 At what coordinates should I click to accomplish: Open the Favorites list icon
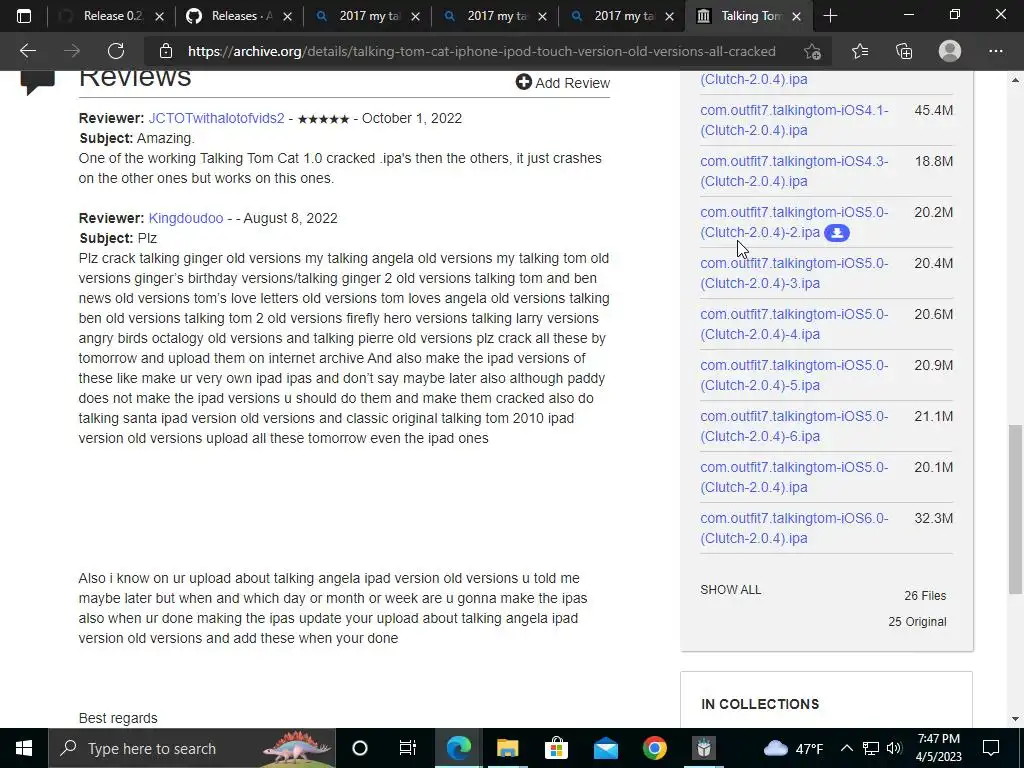coord(859,51)
